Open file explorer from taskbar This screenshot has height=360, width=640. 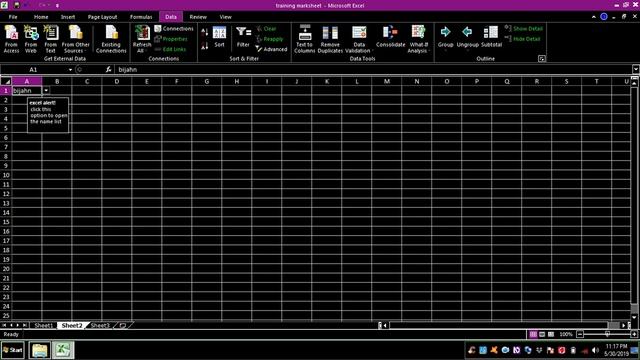click(x=39, y=350)
